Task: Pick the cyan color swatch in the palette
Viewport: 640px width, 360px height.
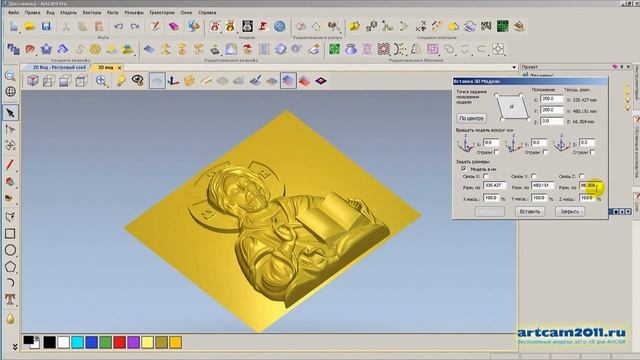Action: [x=78, y=342]
